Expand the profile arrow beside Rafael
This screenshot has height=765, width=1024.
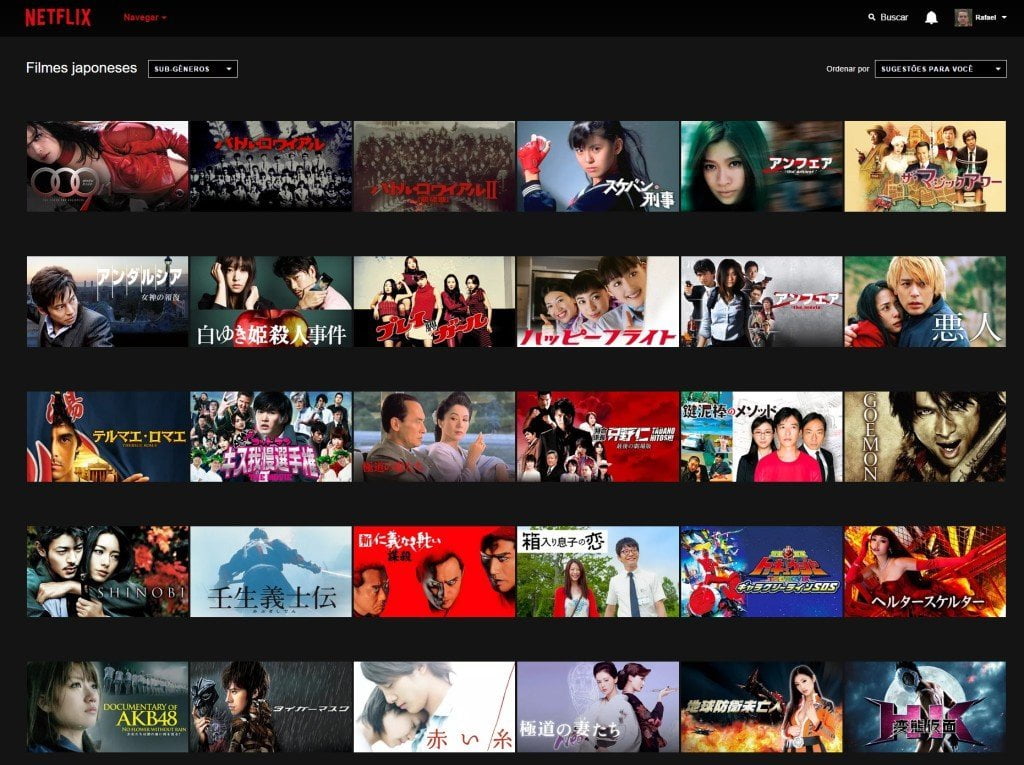(1004, 18)
